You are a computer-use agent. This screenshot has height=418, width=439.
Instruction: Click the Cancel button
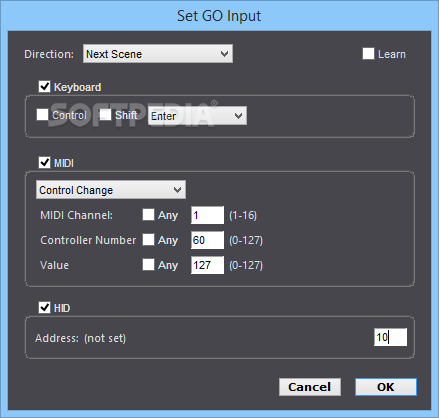(310, 387)
